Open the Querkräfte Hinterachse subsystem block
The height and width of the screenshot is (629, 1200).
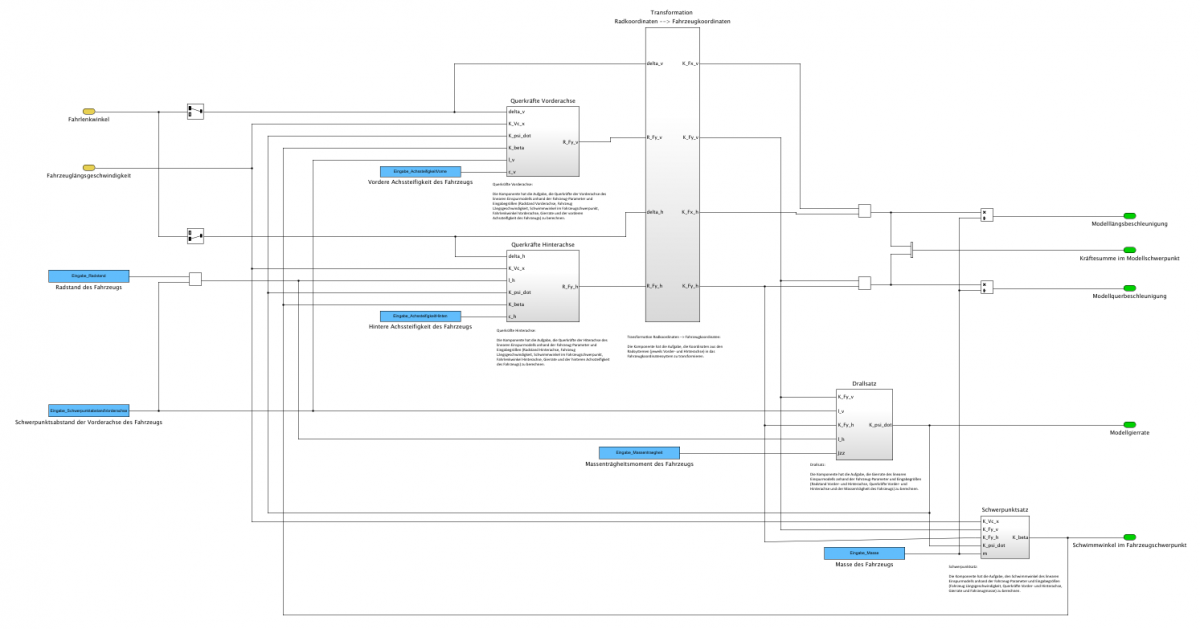click(x=543, y=286)
